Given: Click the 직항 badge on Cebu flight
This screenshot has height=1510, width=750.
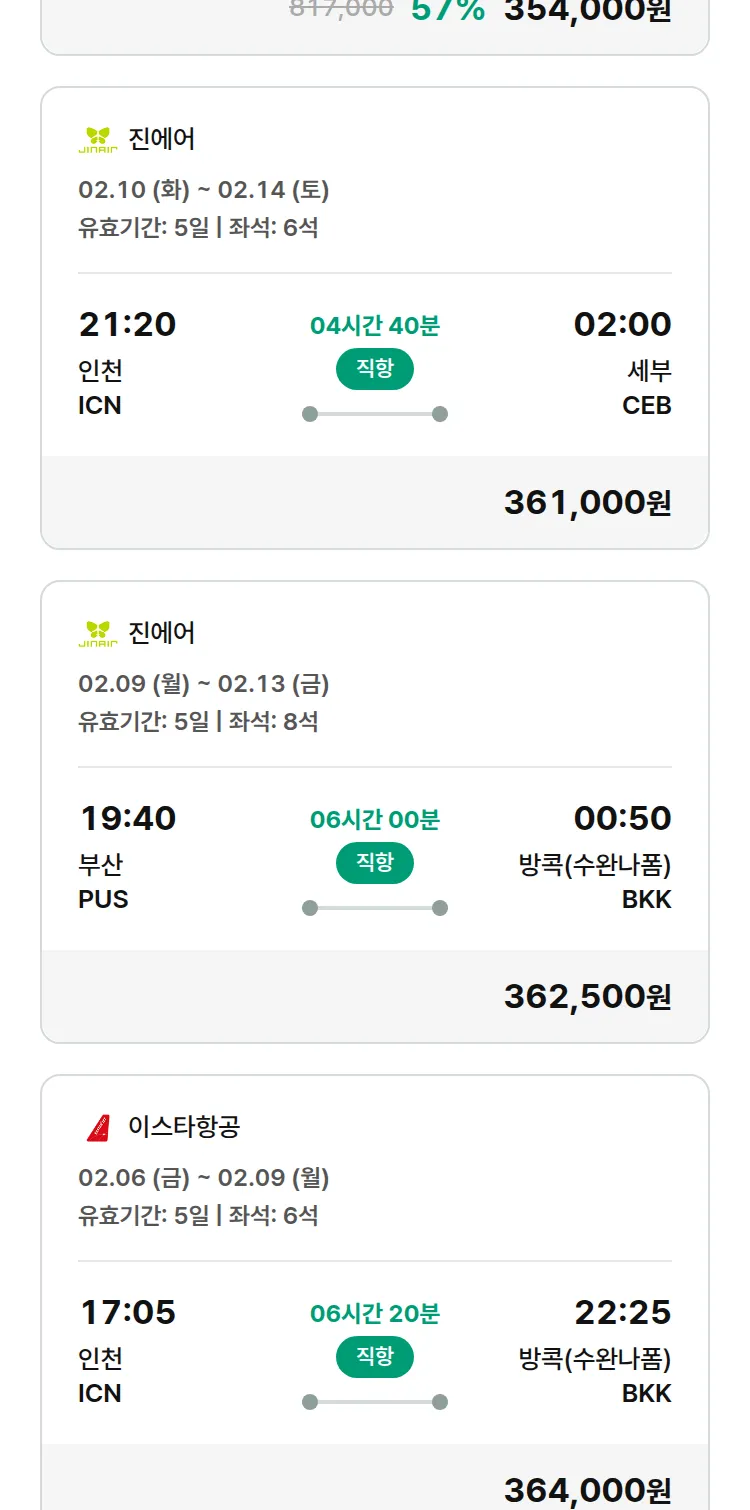Looking at the screenshot, I should [x=375, y=369].
